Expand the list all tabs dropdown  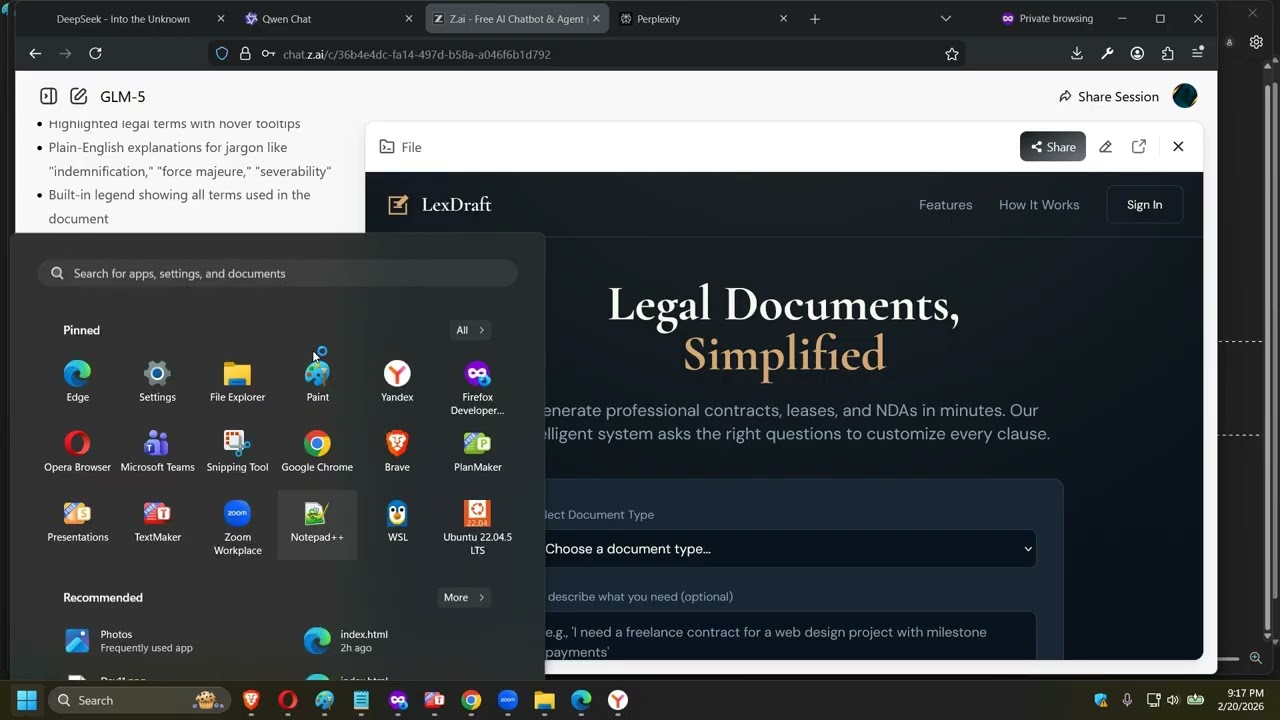[946, 19]
